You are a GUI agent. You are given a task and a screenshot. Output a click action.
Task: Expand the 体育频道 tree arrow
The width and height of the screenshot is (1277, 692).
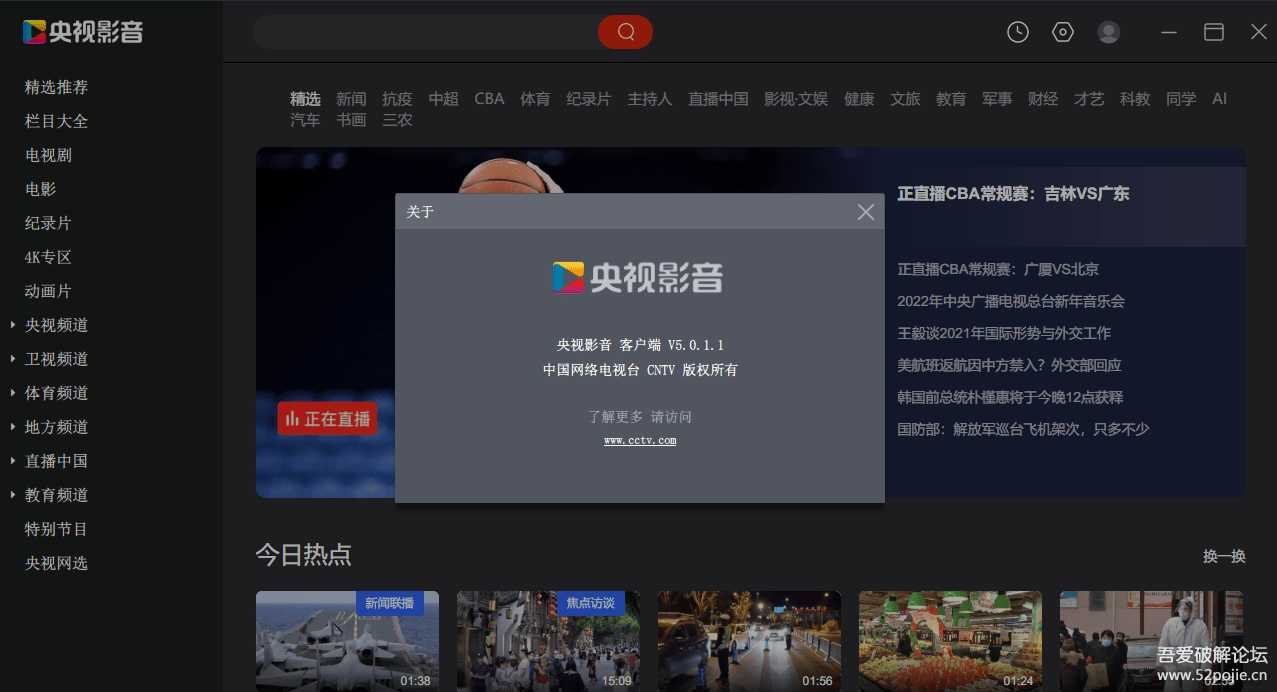12,393
